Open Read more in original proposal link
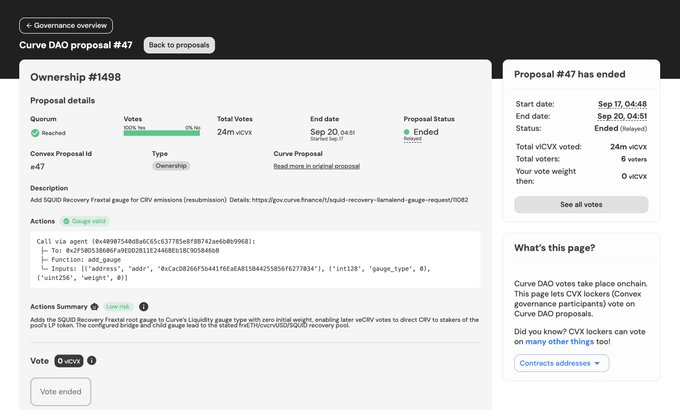 point(317,166)
